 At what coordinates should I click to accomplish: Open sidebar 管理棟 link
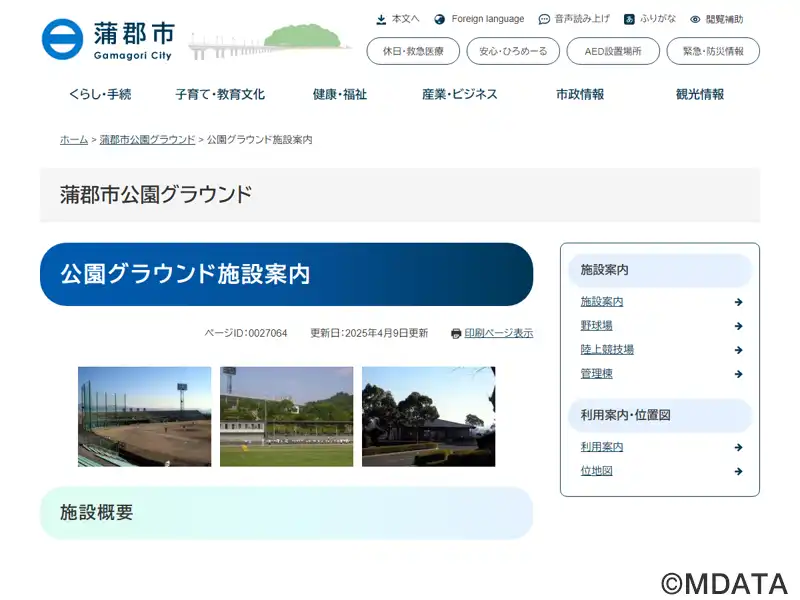[596, 374]
